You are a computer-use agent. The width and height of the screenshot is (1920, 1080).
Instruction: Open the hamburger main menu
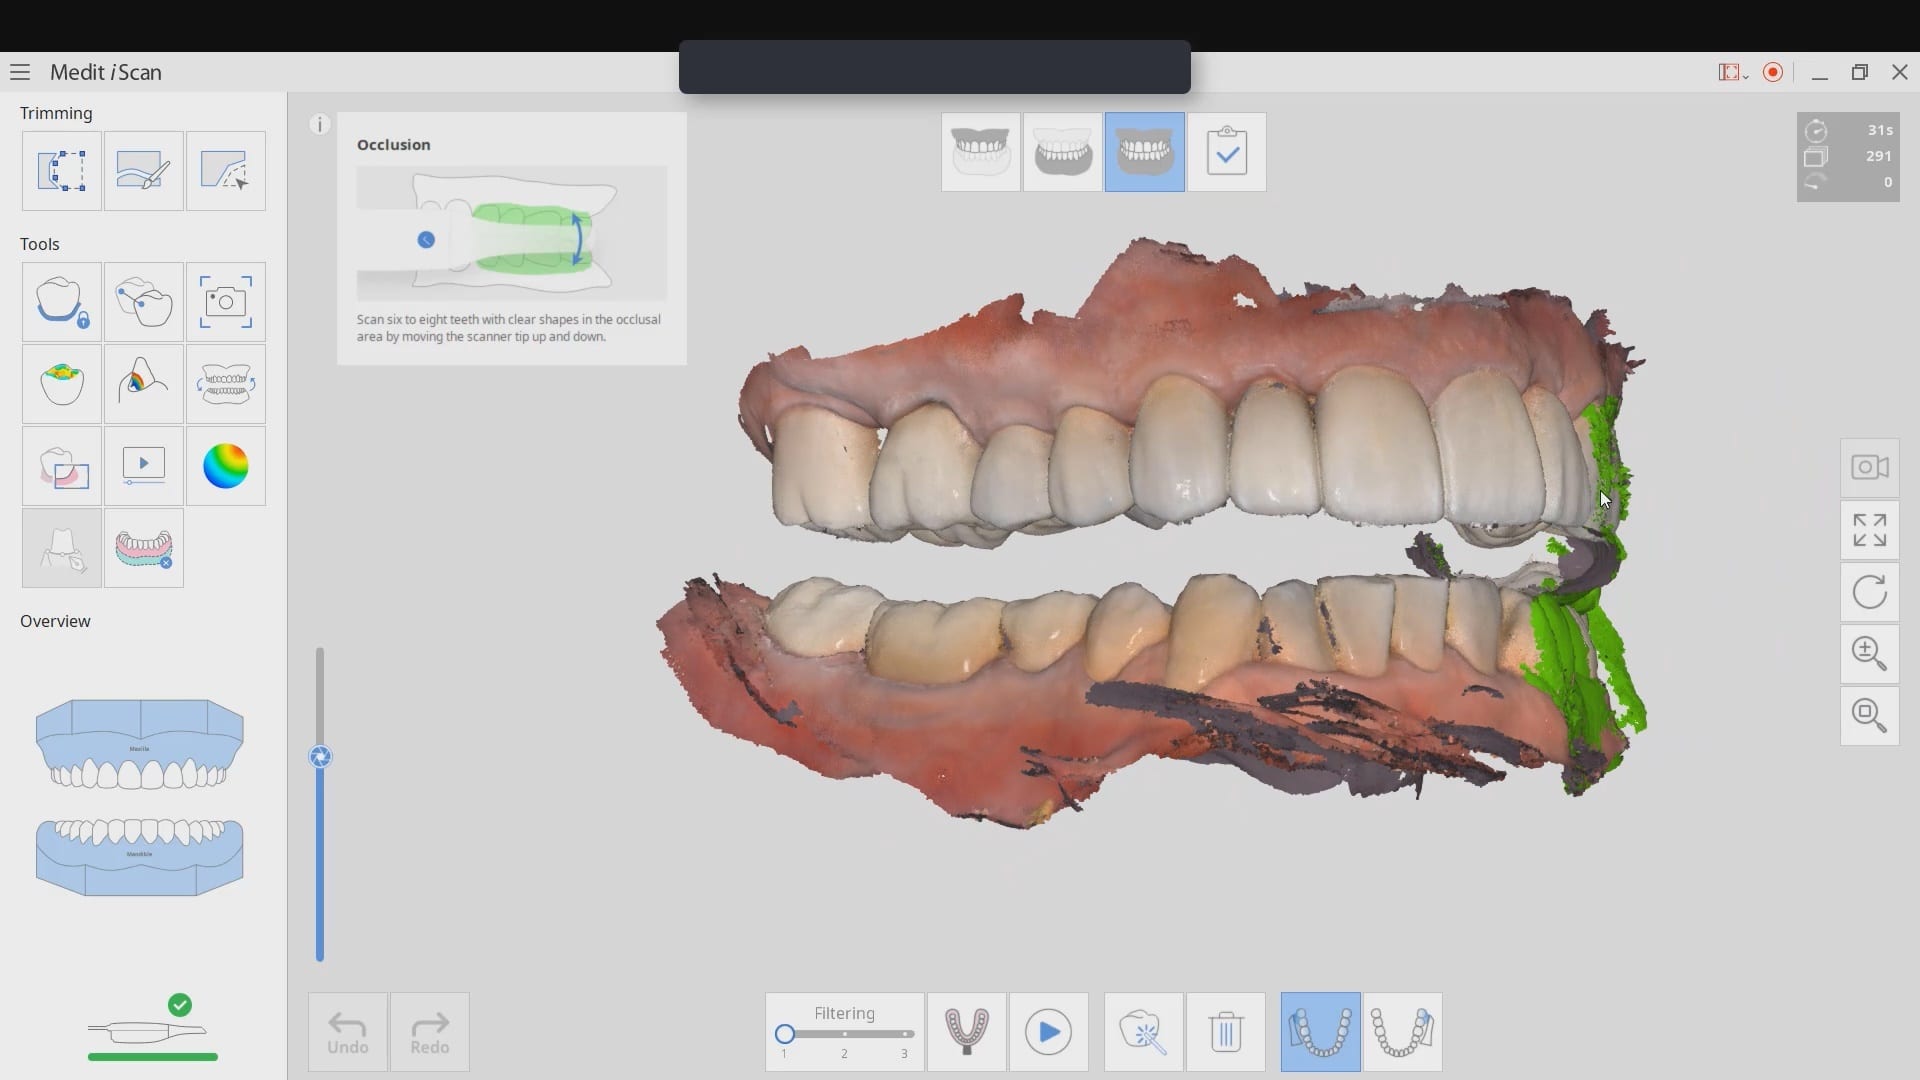pos(20,72)
